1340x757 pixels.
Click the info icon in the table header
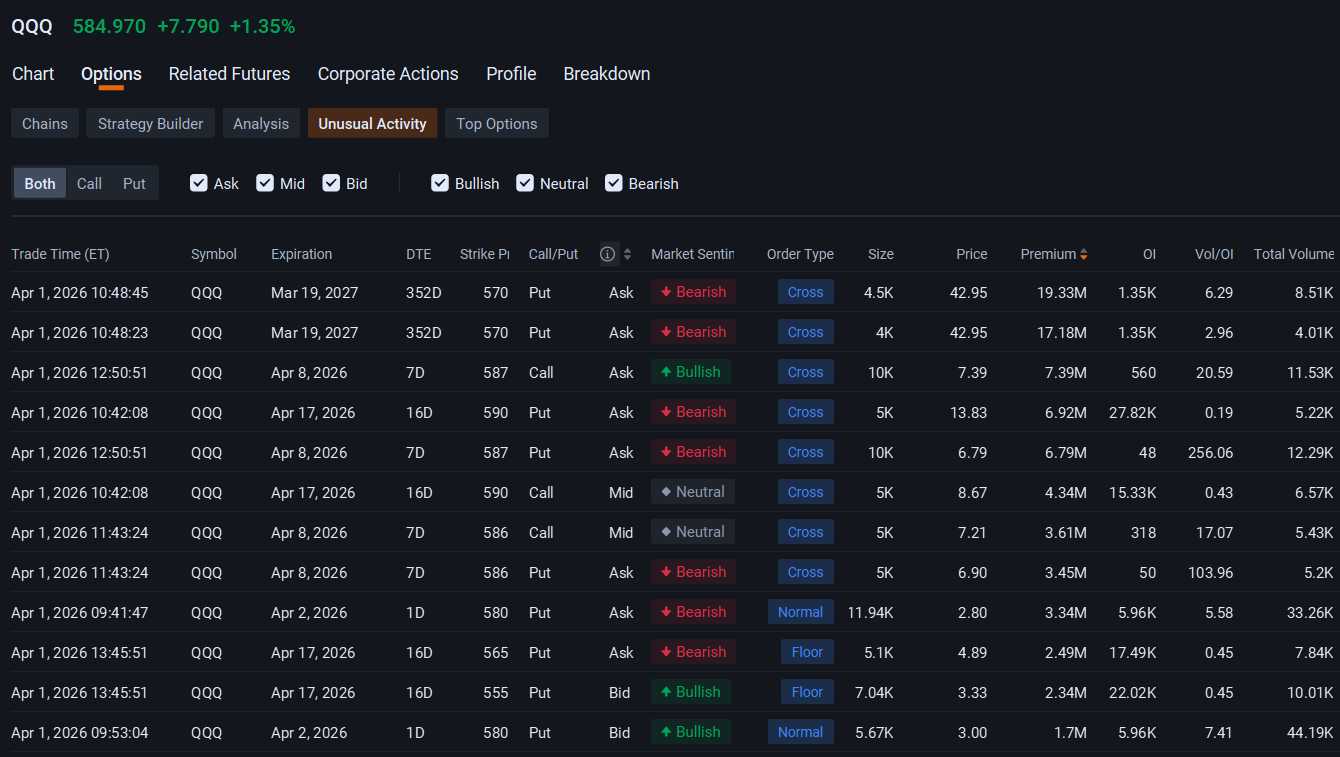[x=607, y=254]
